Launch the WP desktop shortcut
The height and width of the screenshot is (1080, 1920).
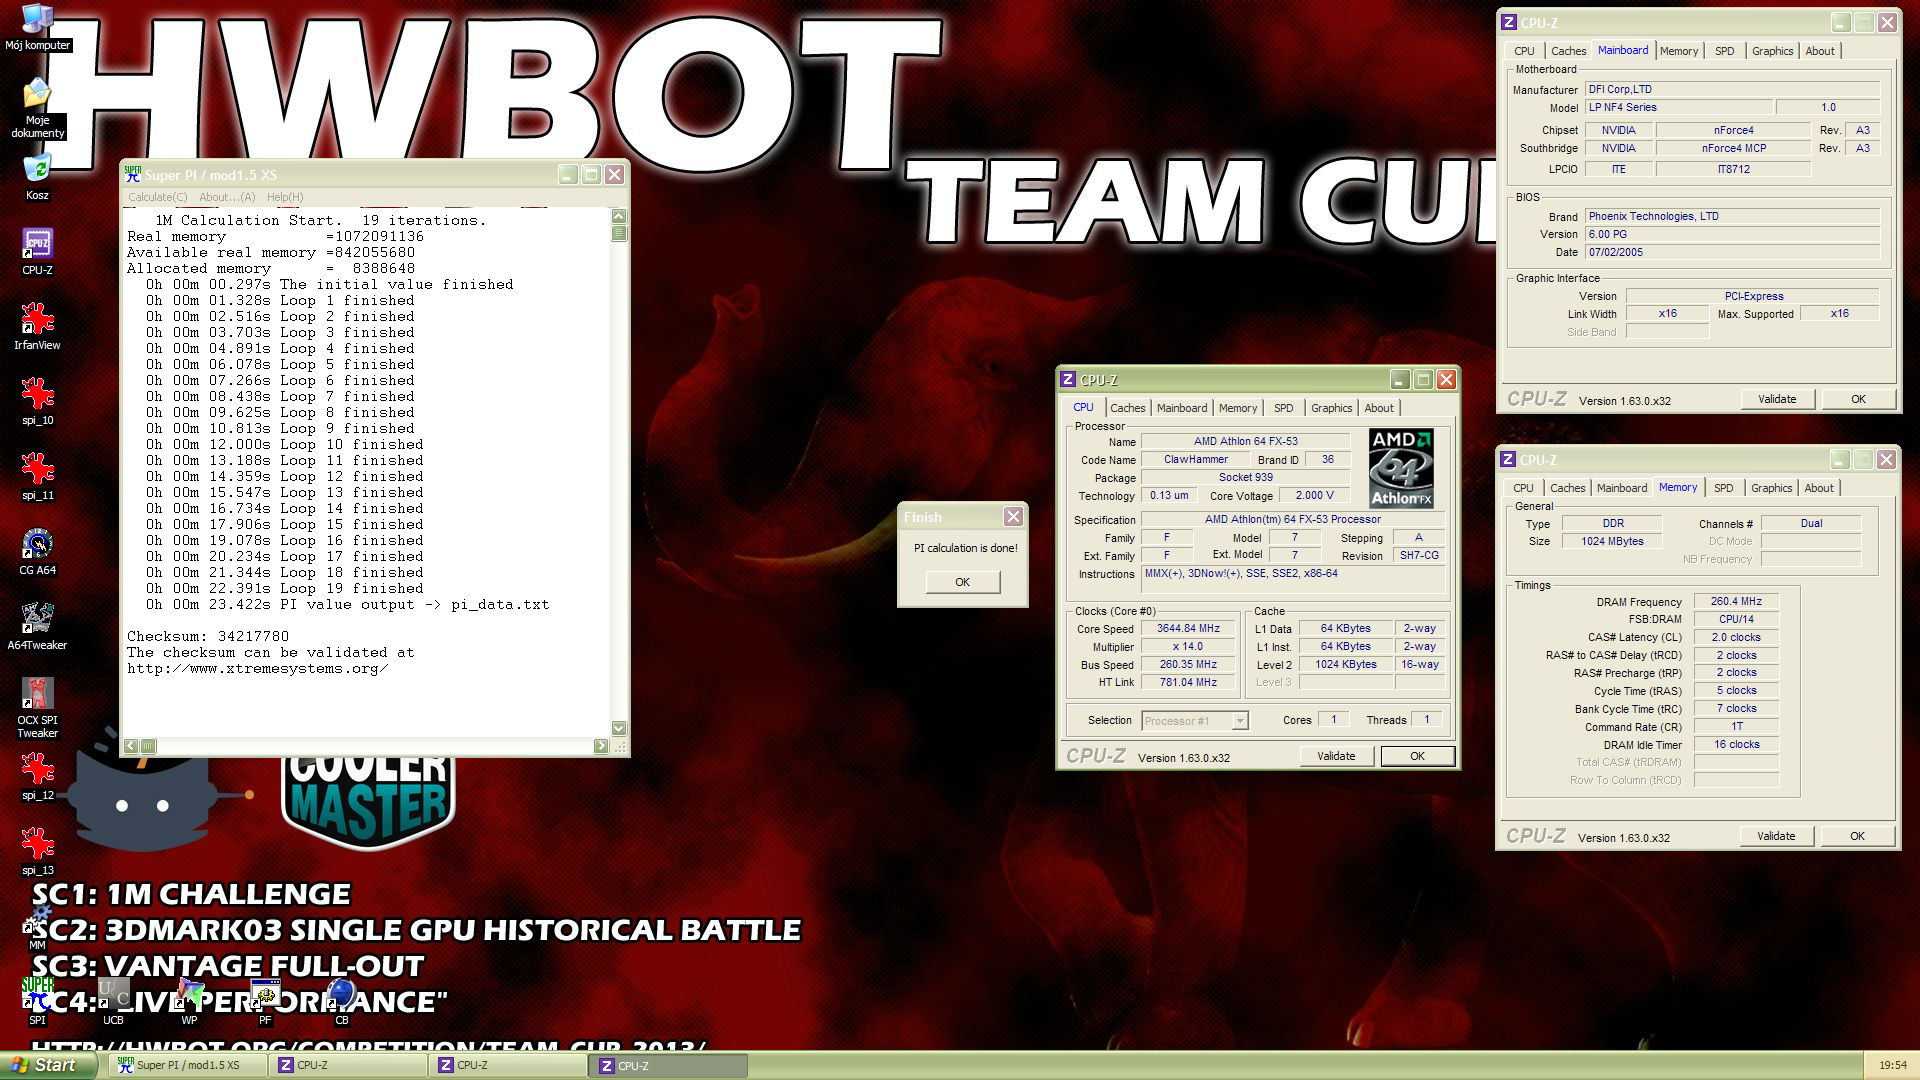tap(189, 1000)
